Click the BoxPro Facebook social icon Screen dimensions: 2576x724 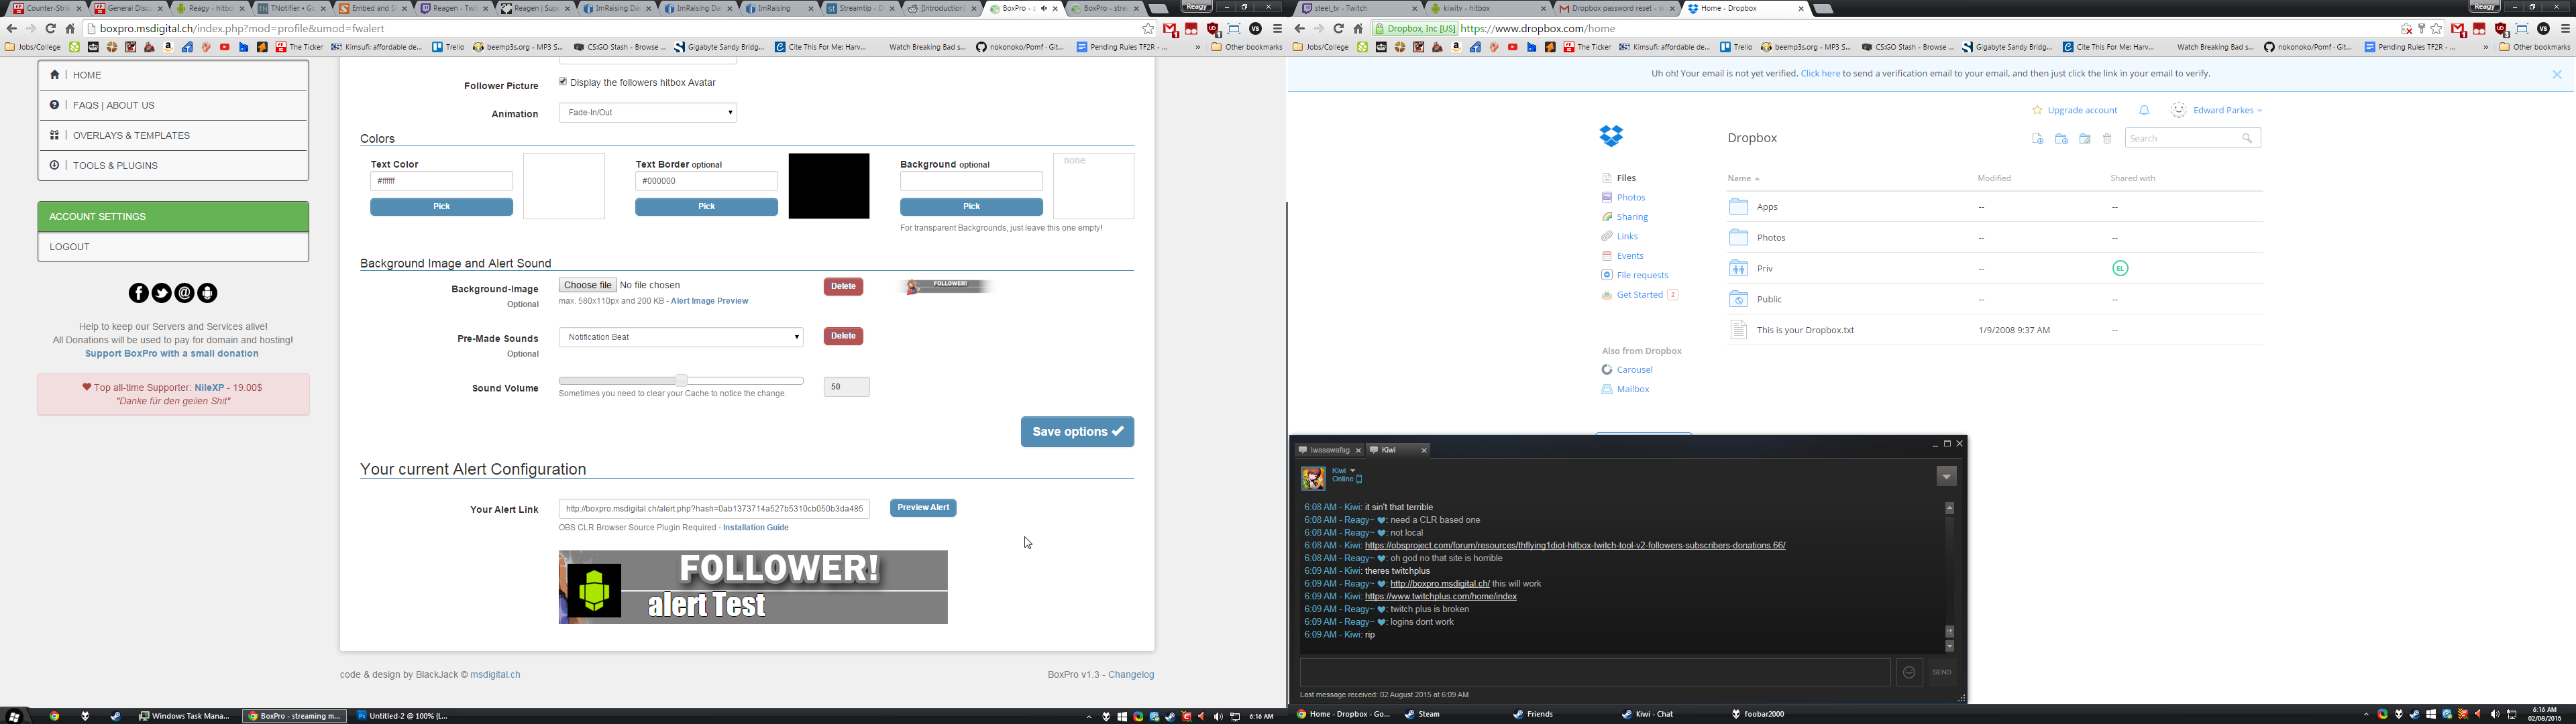click(x=138, y=293)
